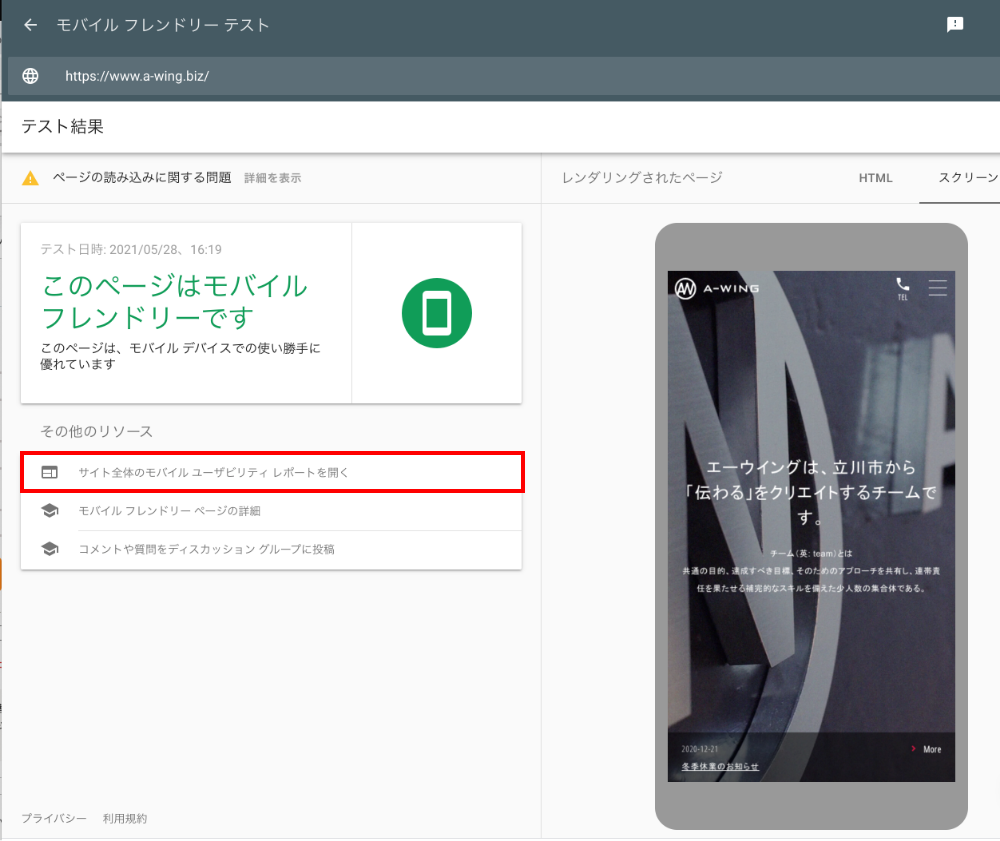Tap the TEL phone icon in preview
Viewport: 1000px width, 841px height.
point(902,287)
